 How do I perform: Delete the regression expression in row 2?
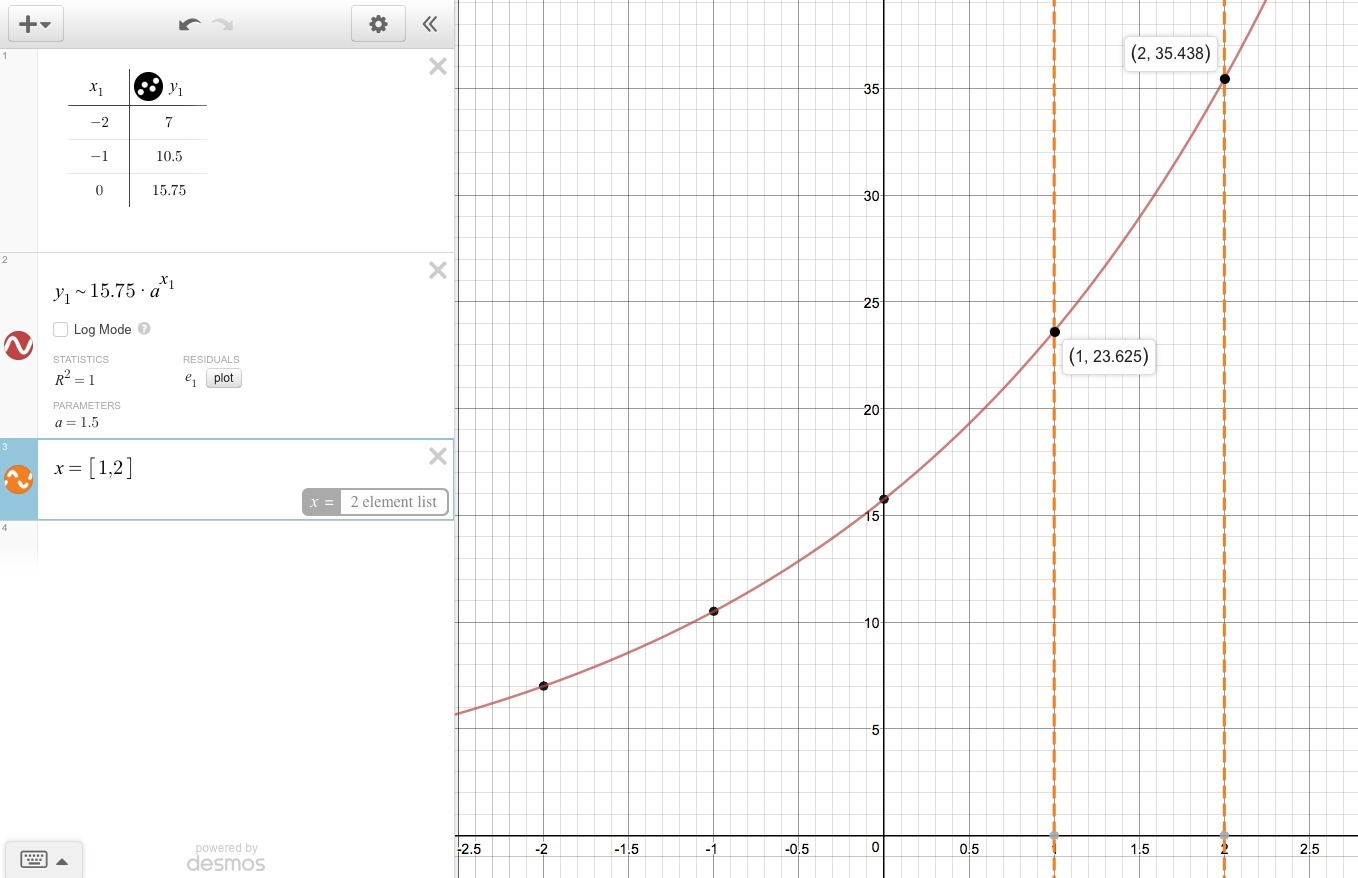click(x=437, y=270)
